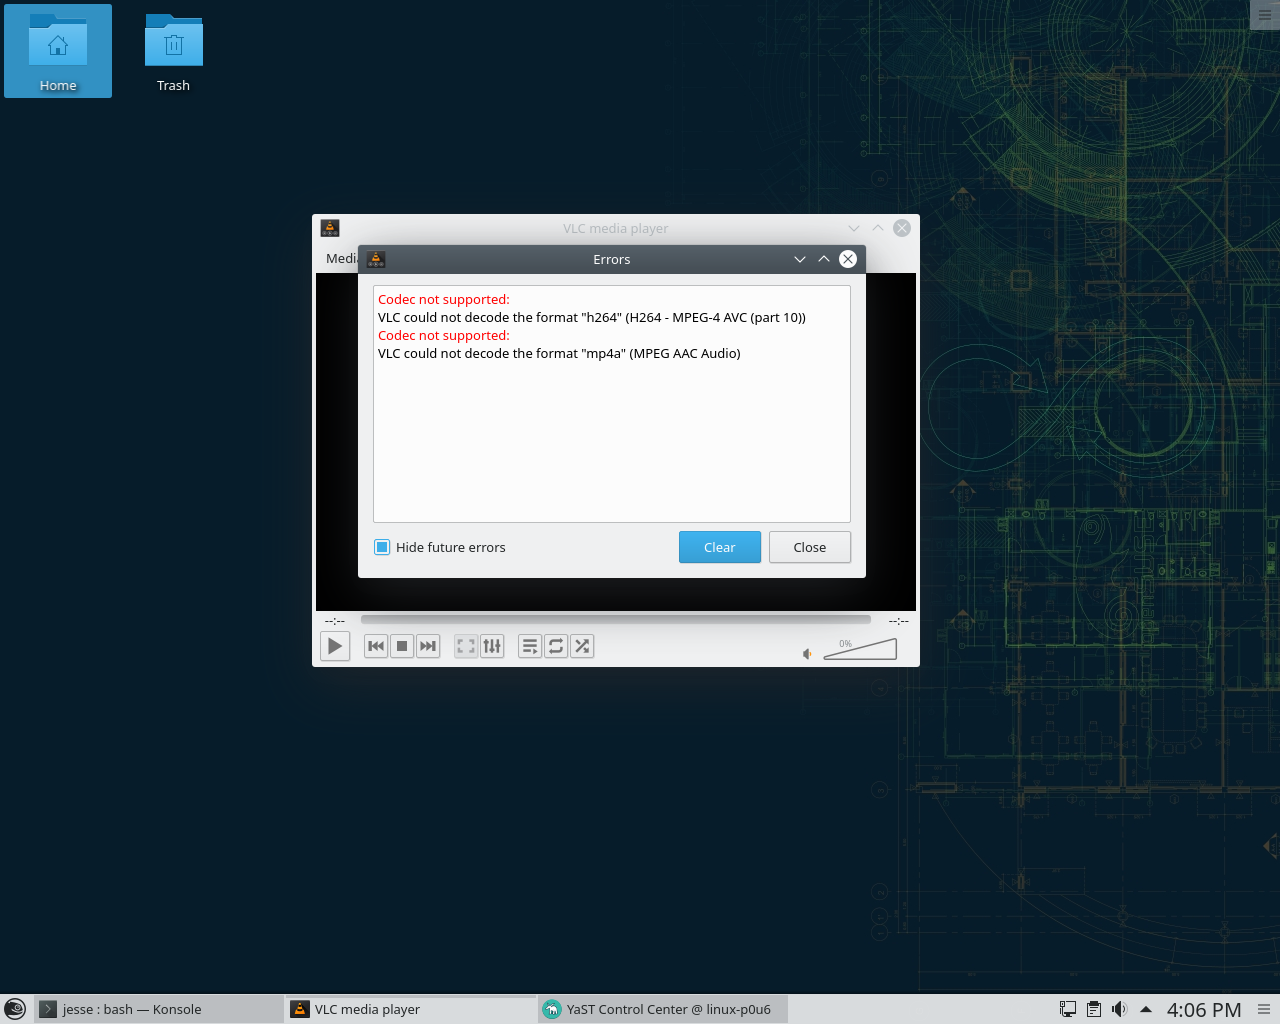This screenshot has width=1280, height=1024.
Task: Close the Errors dialog with Close button
Action: [810, 547]
